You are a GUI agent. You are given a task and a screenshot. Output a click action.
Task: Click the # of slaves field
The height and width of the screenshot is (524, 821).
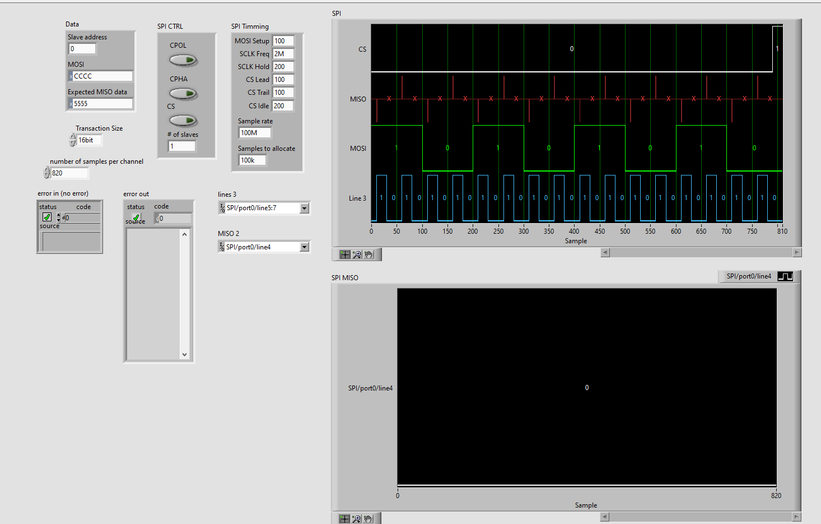pyautogui.click(x=182, y=146)
